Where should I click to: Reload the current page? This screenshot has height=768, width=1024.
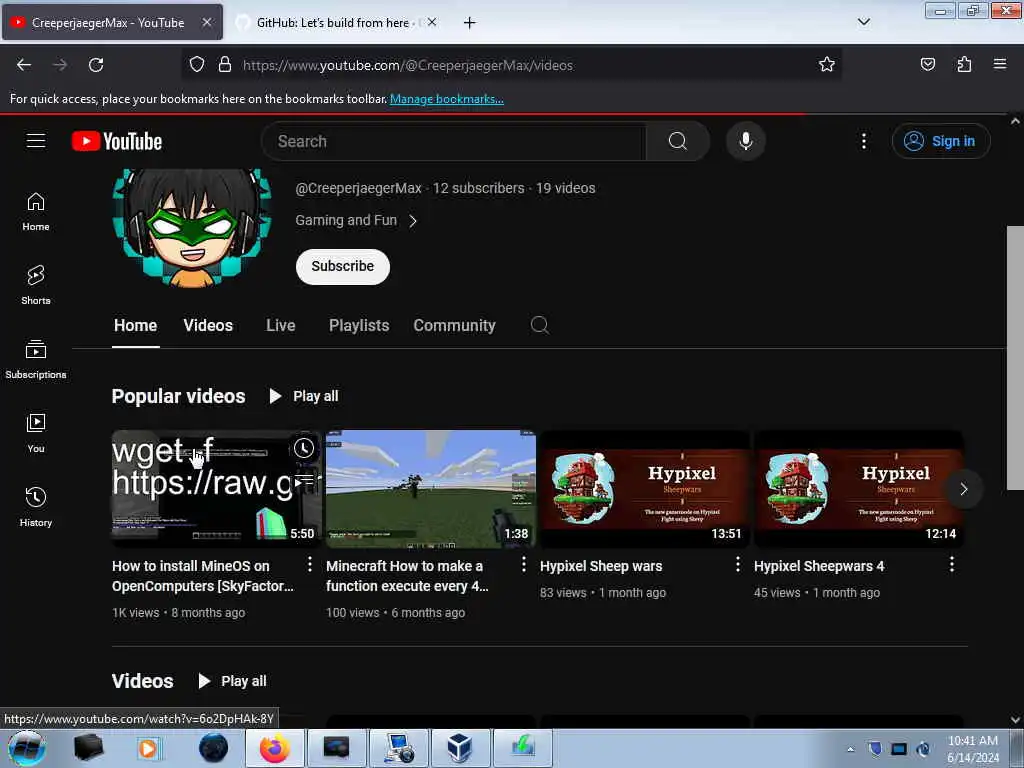(x=96, y=65)
